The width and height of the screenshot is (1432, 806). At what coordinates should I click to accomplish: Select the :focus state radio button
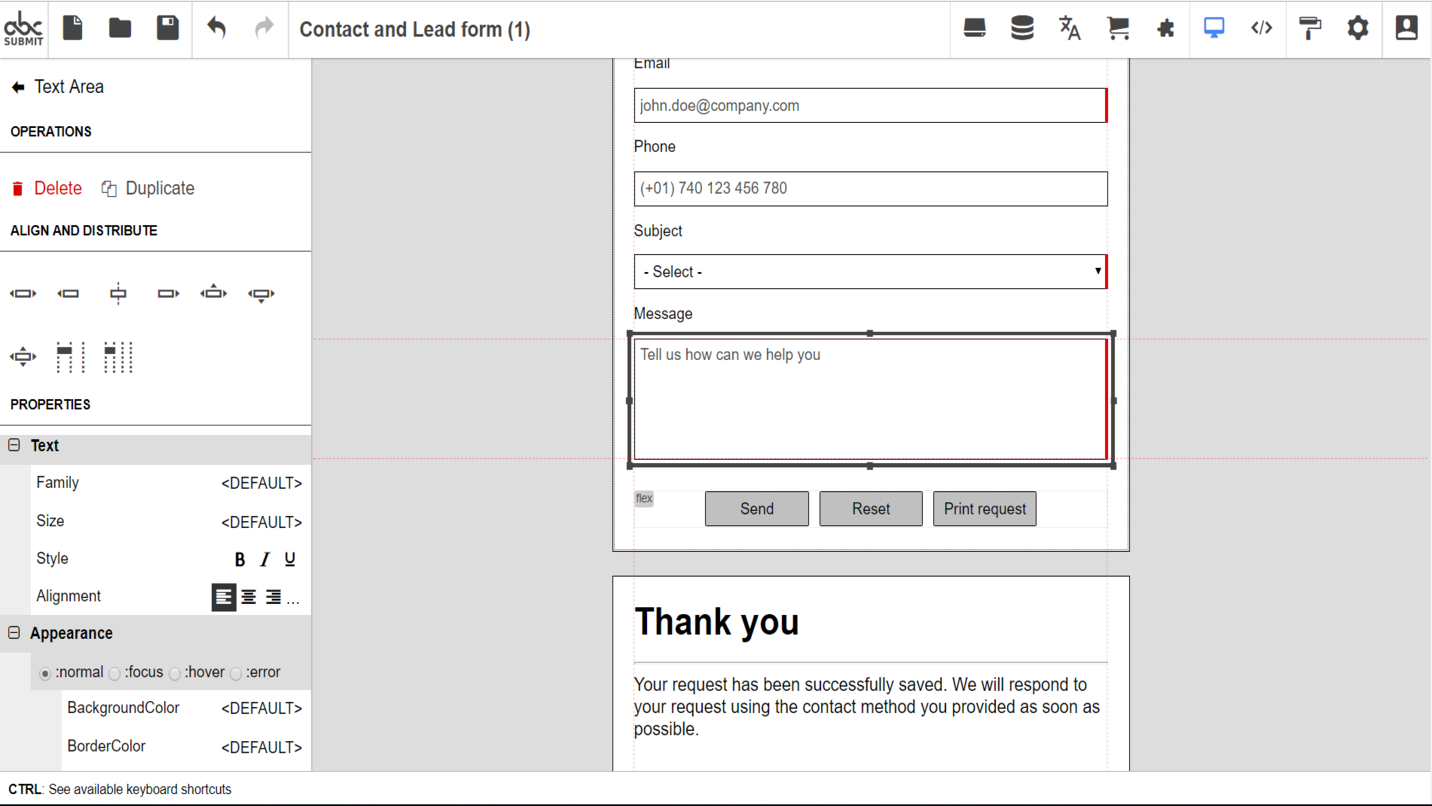(114, 673)
